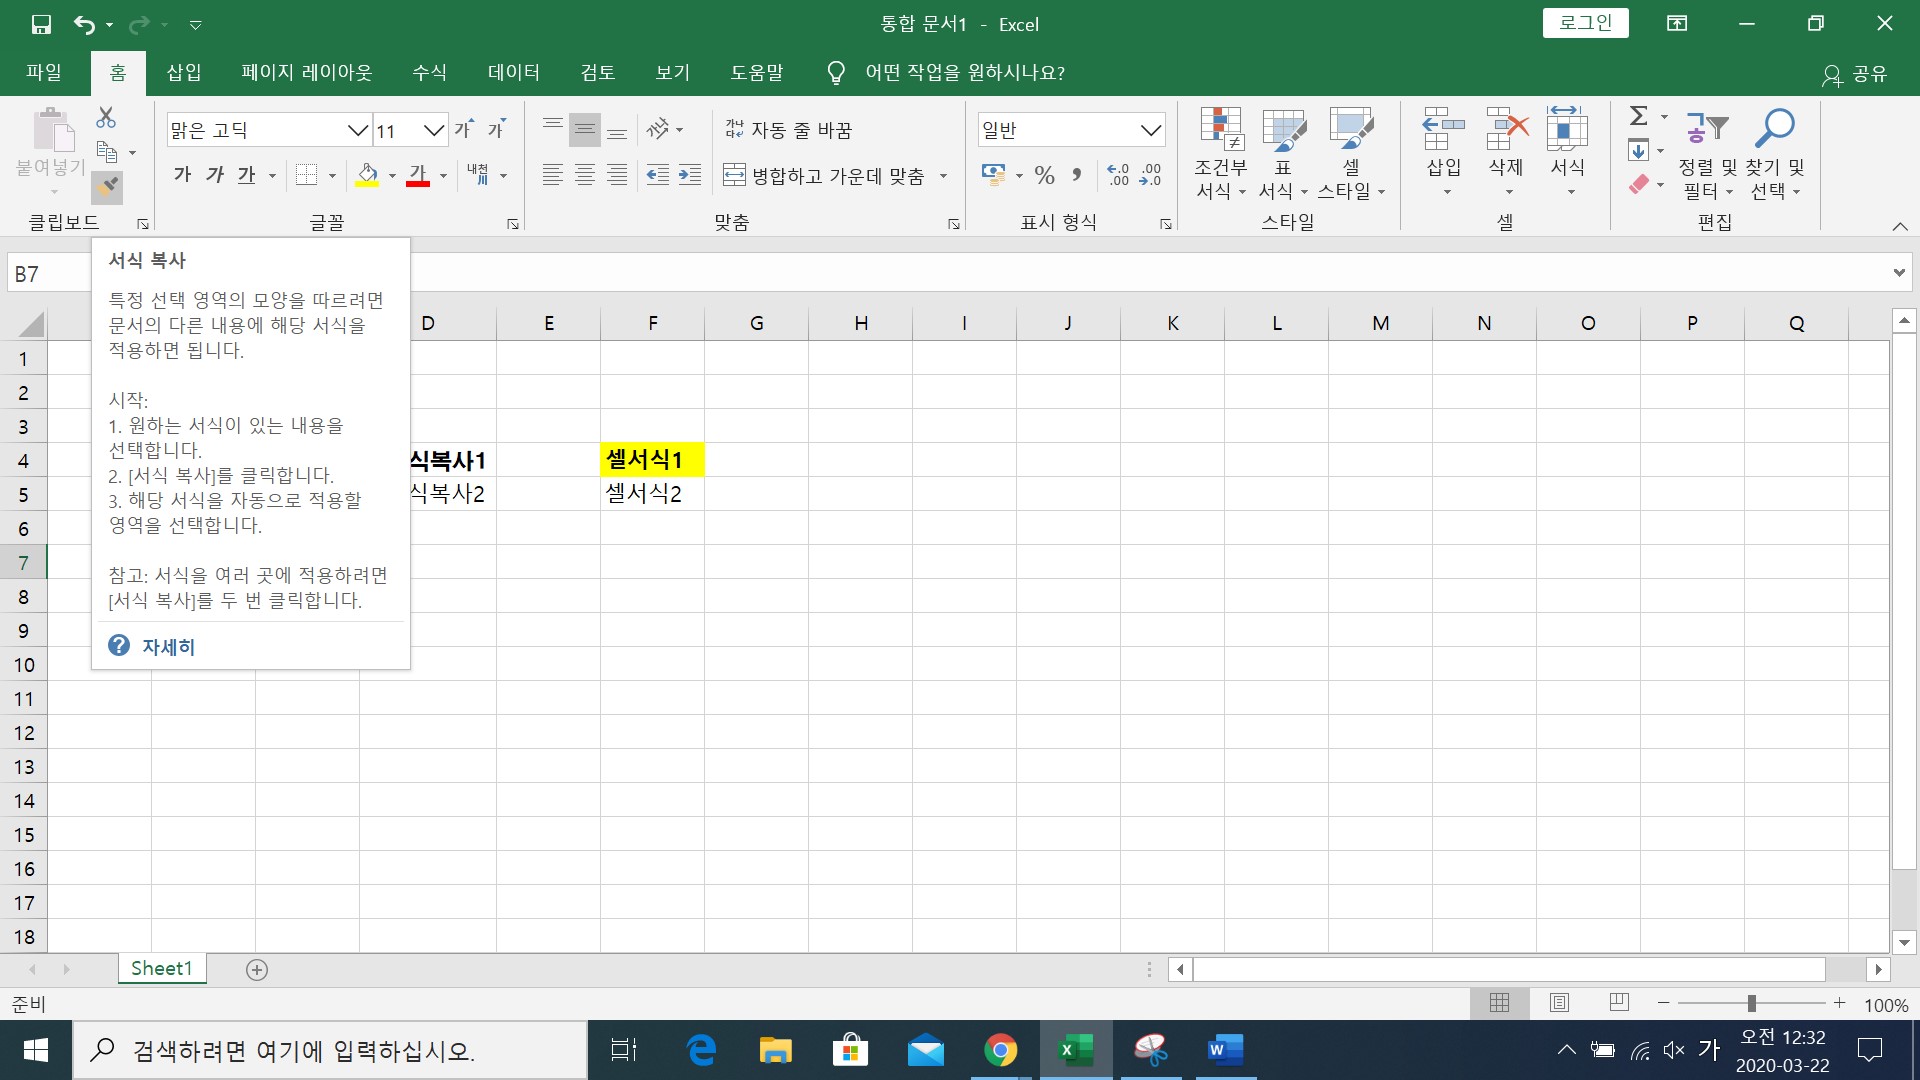Open the font name 맑은 고딕 dropdown

click(358, 130)
